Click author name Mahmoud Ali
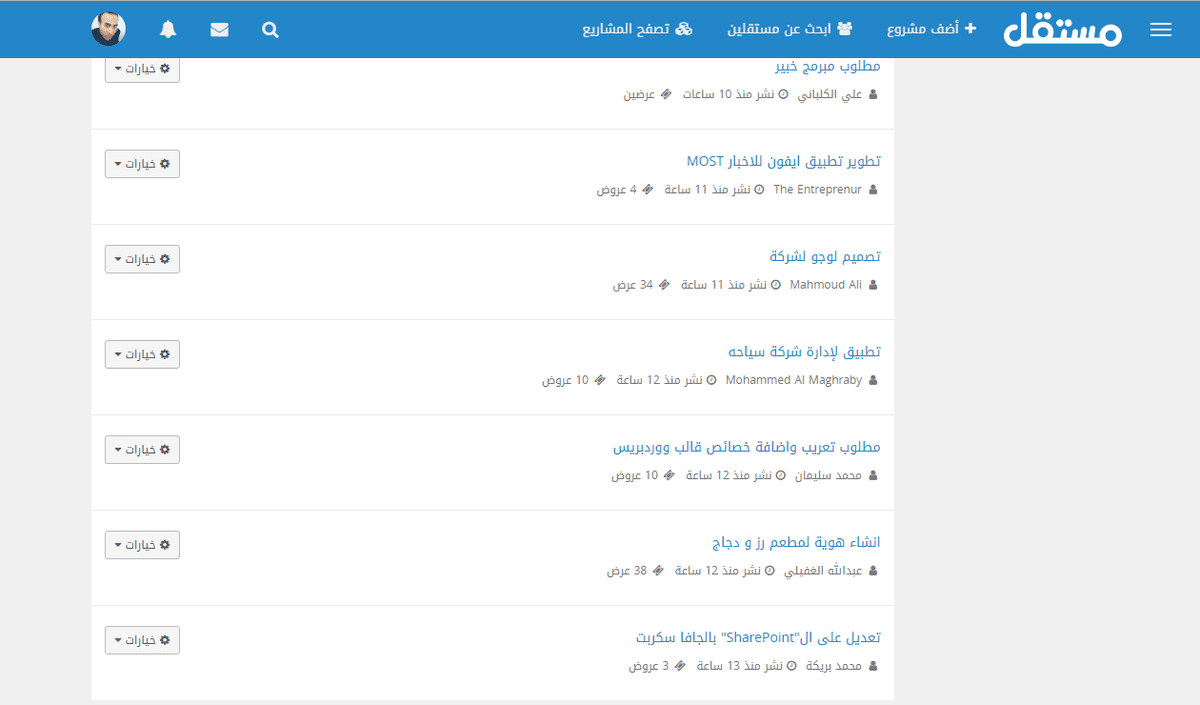Image resolution: width=1200 pixels, height=705 pixels. click(825, 285)
